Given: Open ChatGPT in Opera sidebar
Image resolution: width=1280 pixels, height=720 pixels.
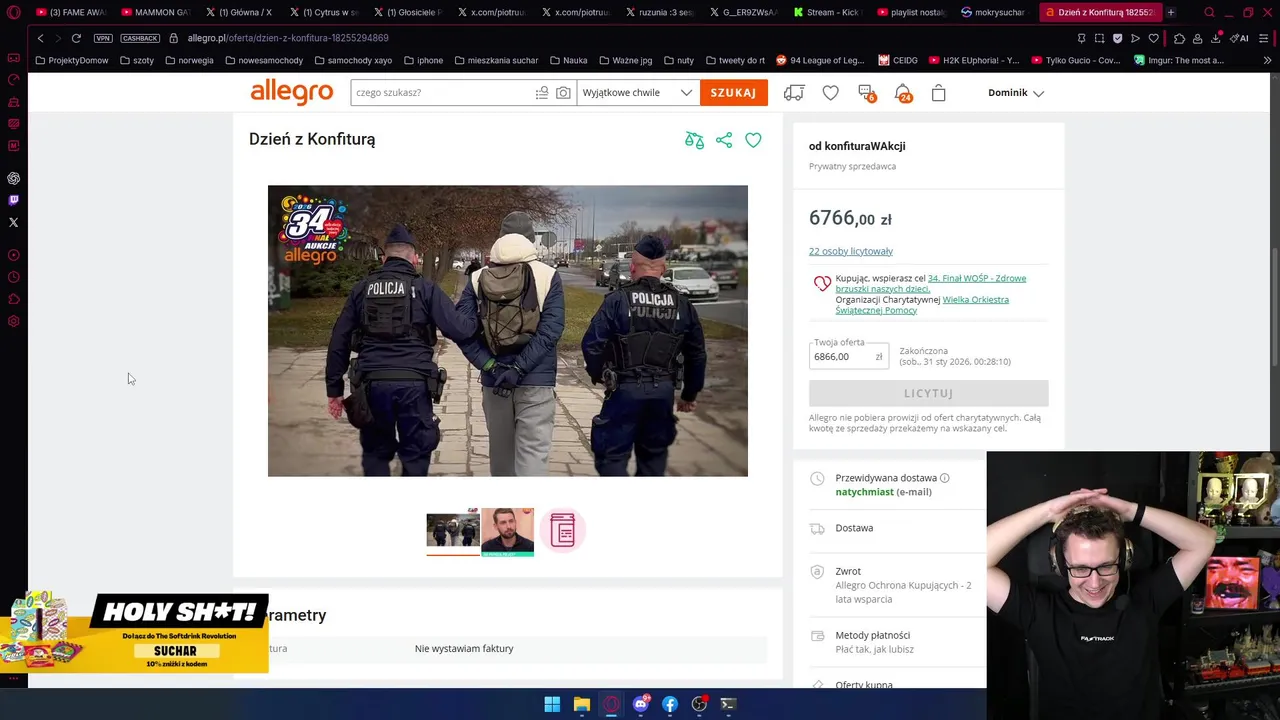Looking at the screenshot, I should coord(13,178).
